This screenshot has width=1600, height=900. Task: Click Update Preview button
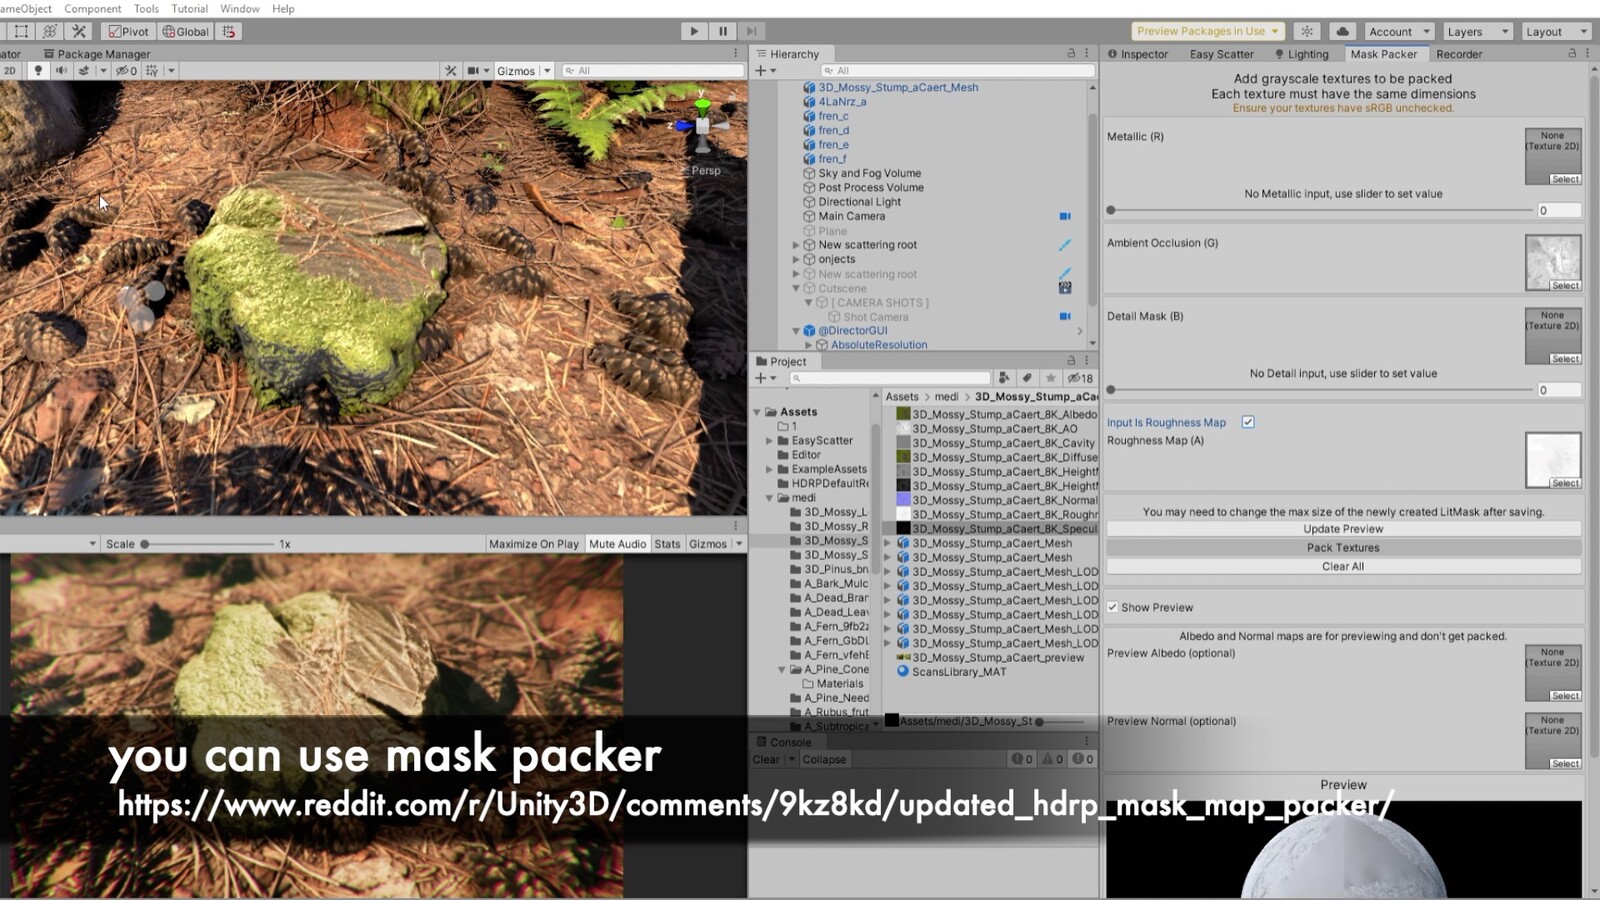tap(1343, 529)
